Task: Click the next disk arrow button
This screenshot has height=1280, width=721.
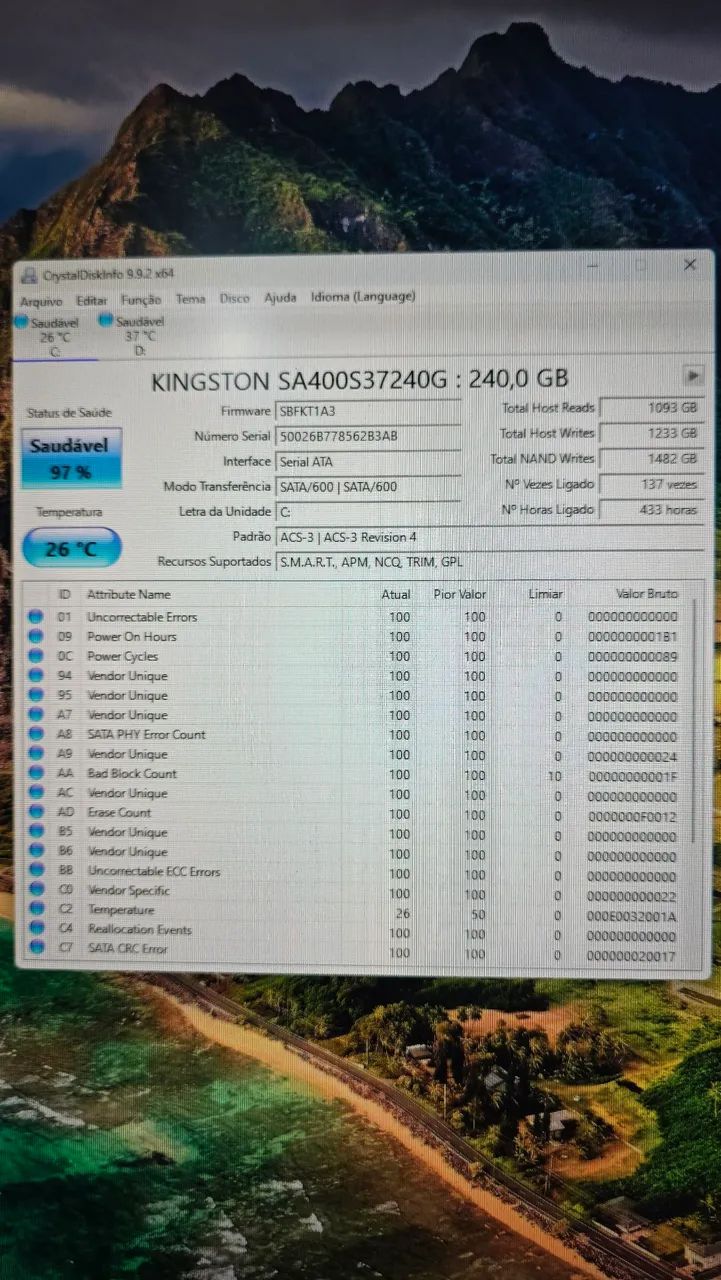Action: point(693,376)
